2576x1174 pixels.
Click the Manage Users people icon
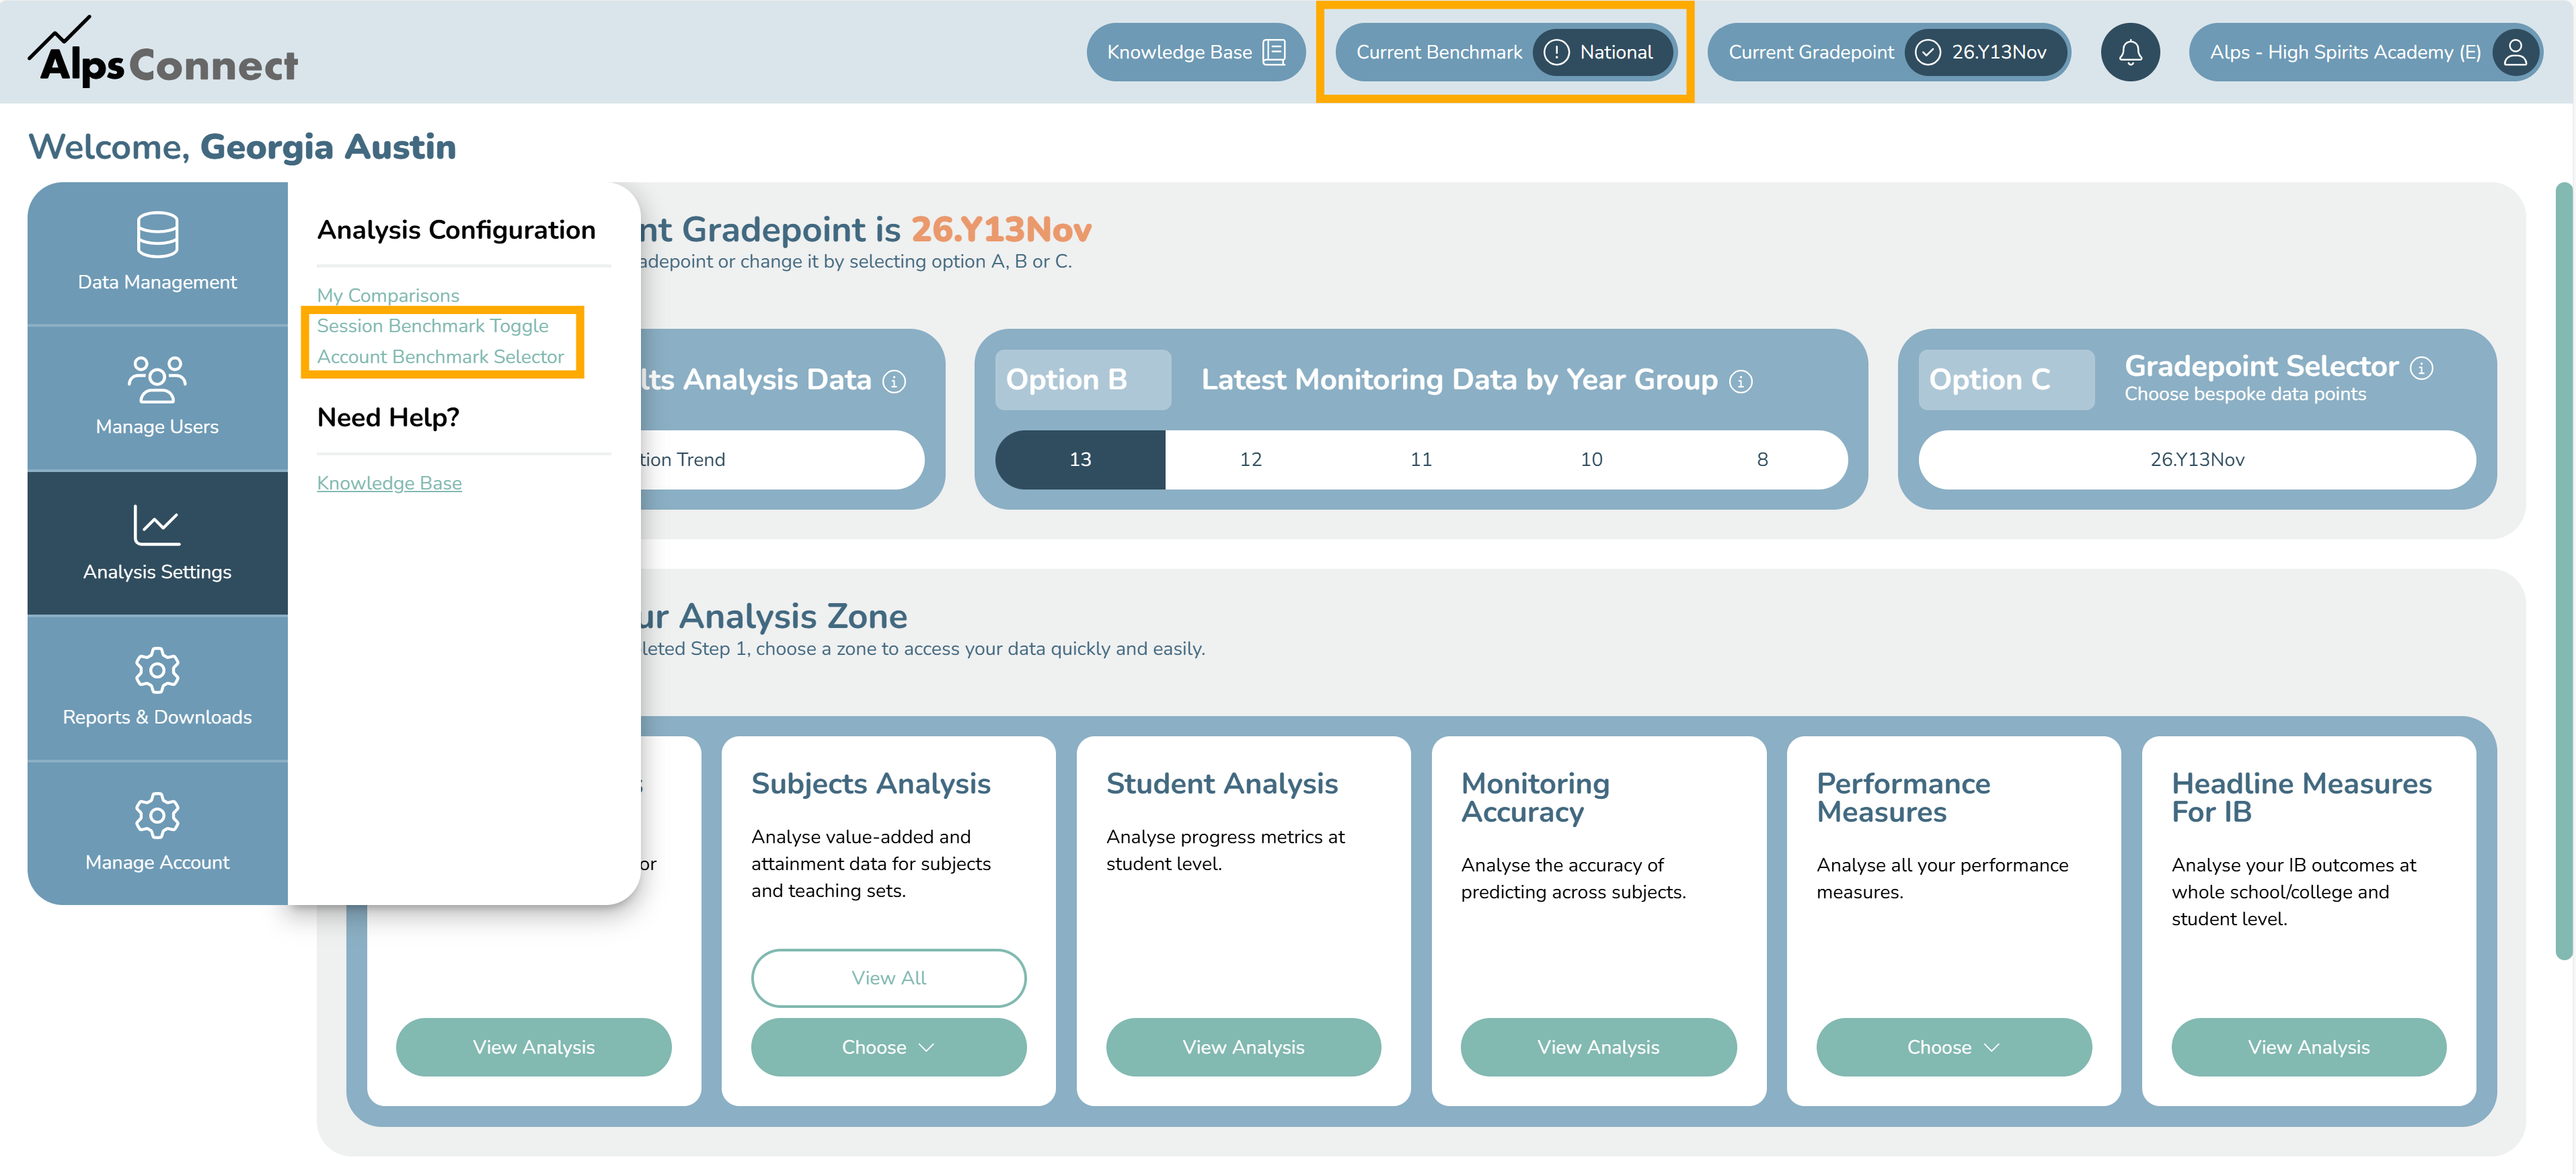pyautogui.click(x=157, y=379)
